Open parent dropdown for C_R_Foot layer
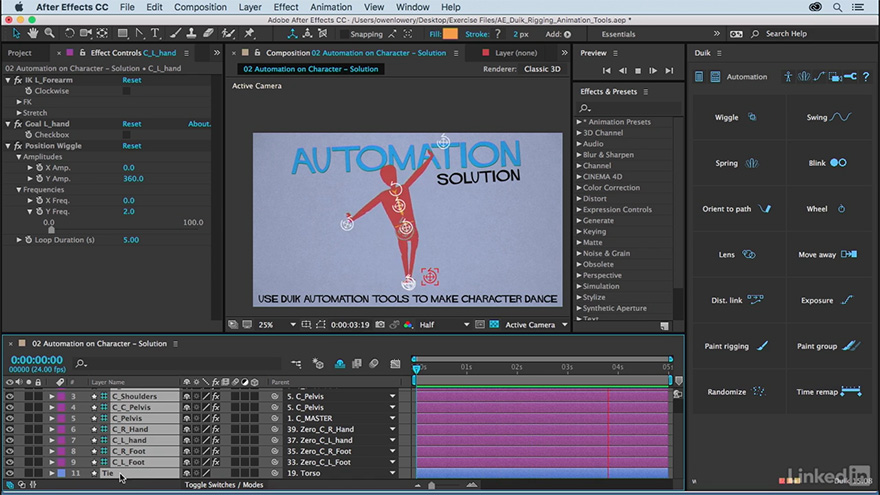This screenshot has width=880, height=495. click(392, 451)
